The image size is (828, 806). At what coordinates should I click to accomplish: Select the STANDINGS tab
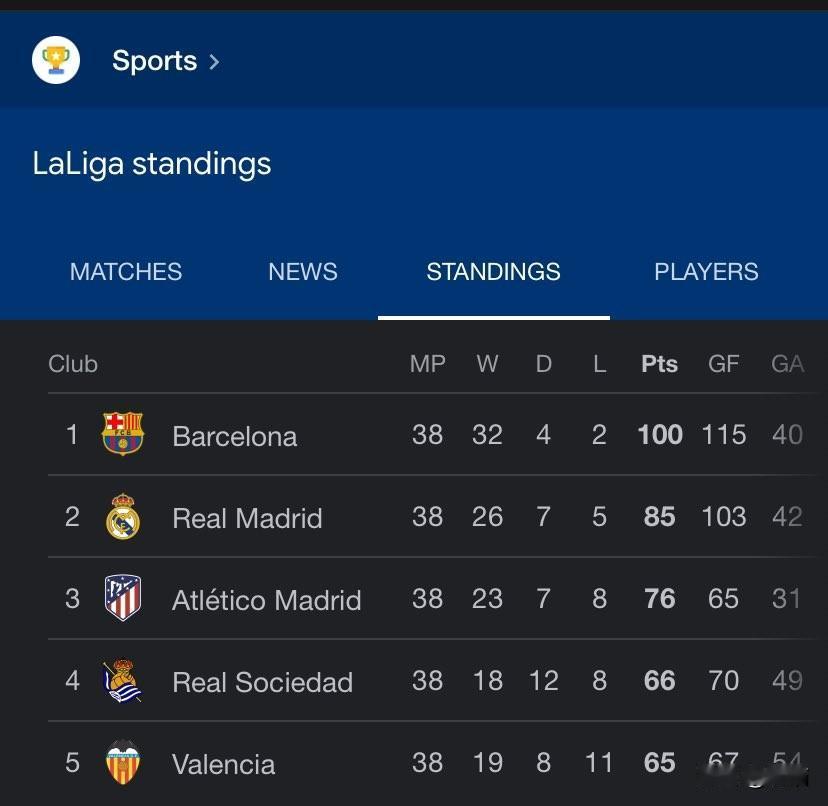point(493,272)
